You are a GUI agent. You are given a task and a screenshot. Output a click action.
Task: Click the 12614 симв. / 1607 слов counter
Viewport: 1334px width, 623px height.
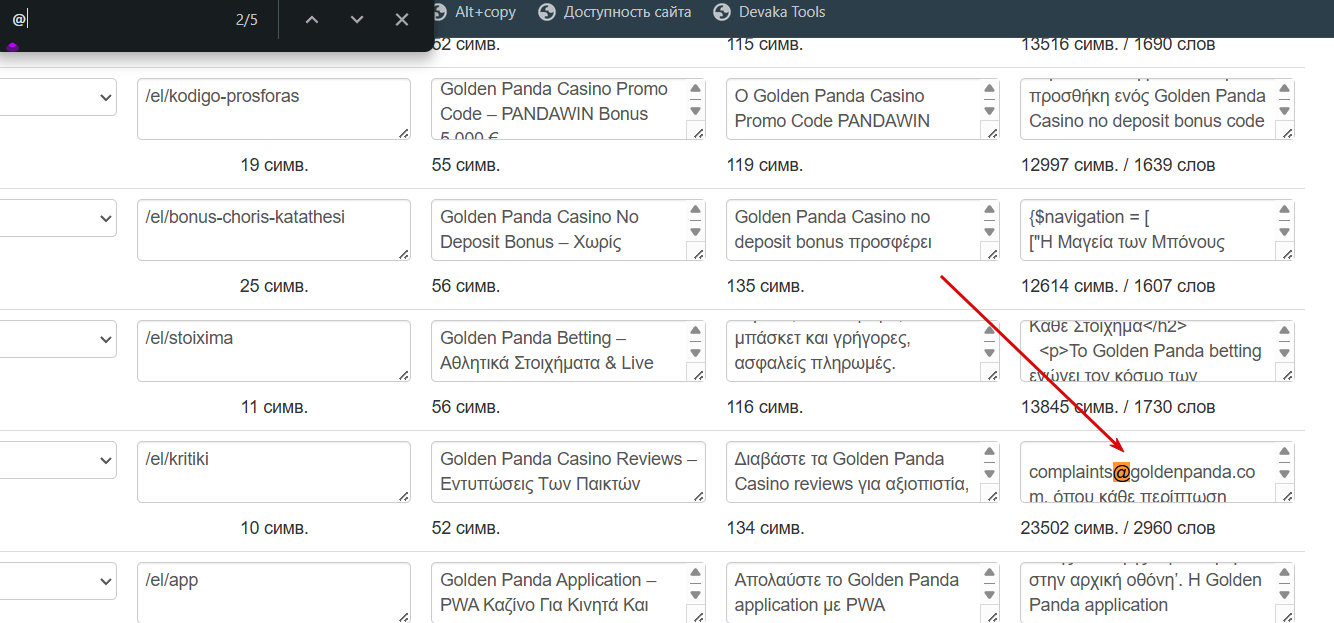(x=1118, y=286)
